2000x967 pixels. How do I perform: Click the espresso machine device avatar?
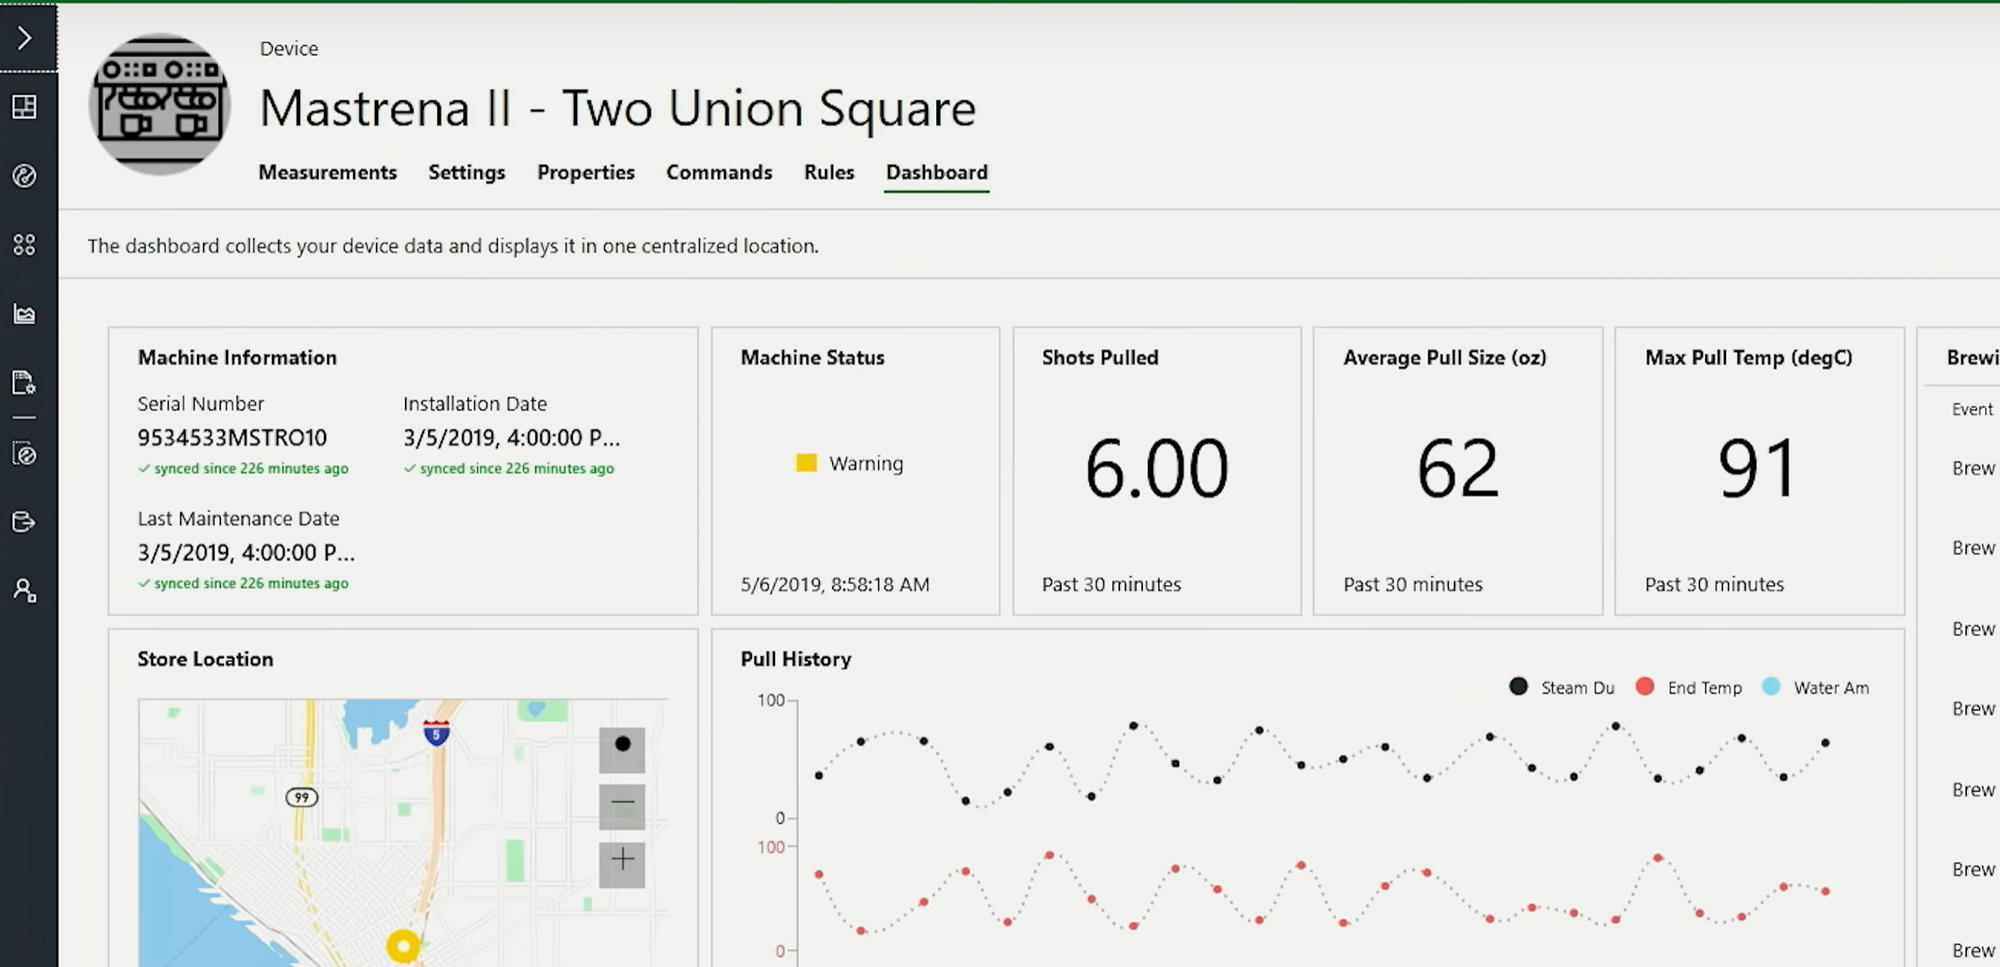point(160,104)
